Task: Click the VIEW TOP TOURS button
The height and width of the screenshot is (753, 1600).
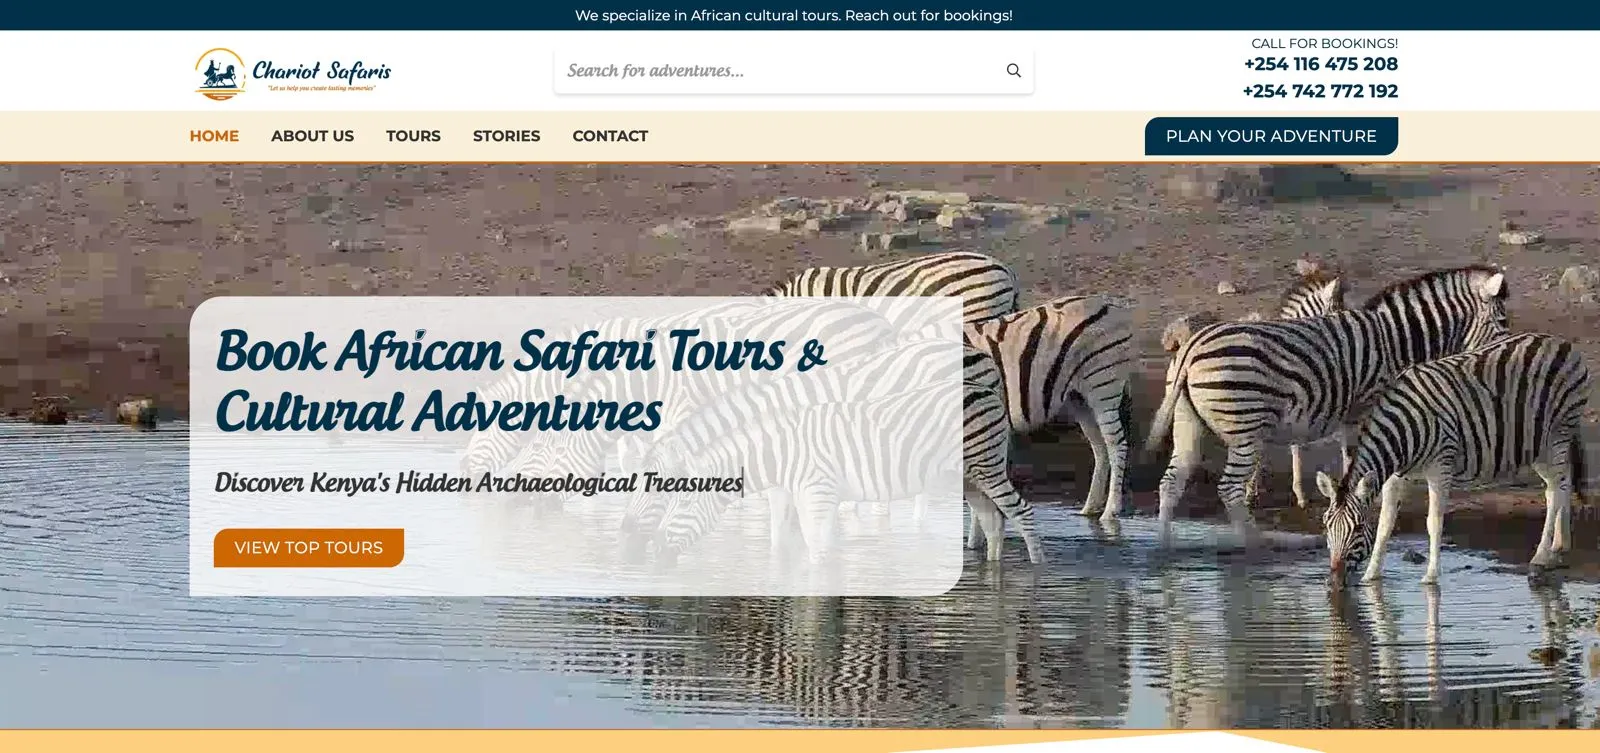Action: (309, 548)
